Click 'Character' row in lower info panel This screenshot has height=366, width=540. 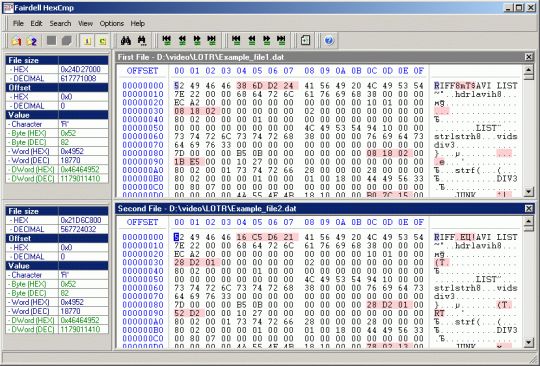[x=57, y=275]
